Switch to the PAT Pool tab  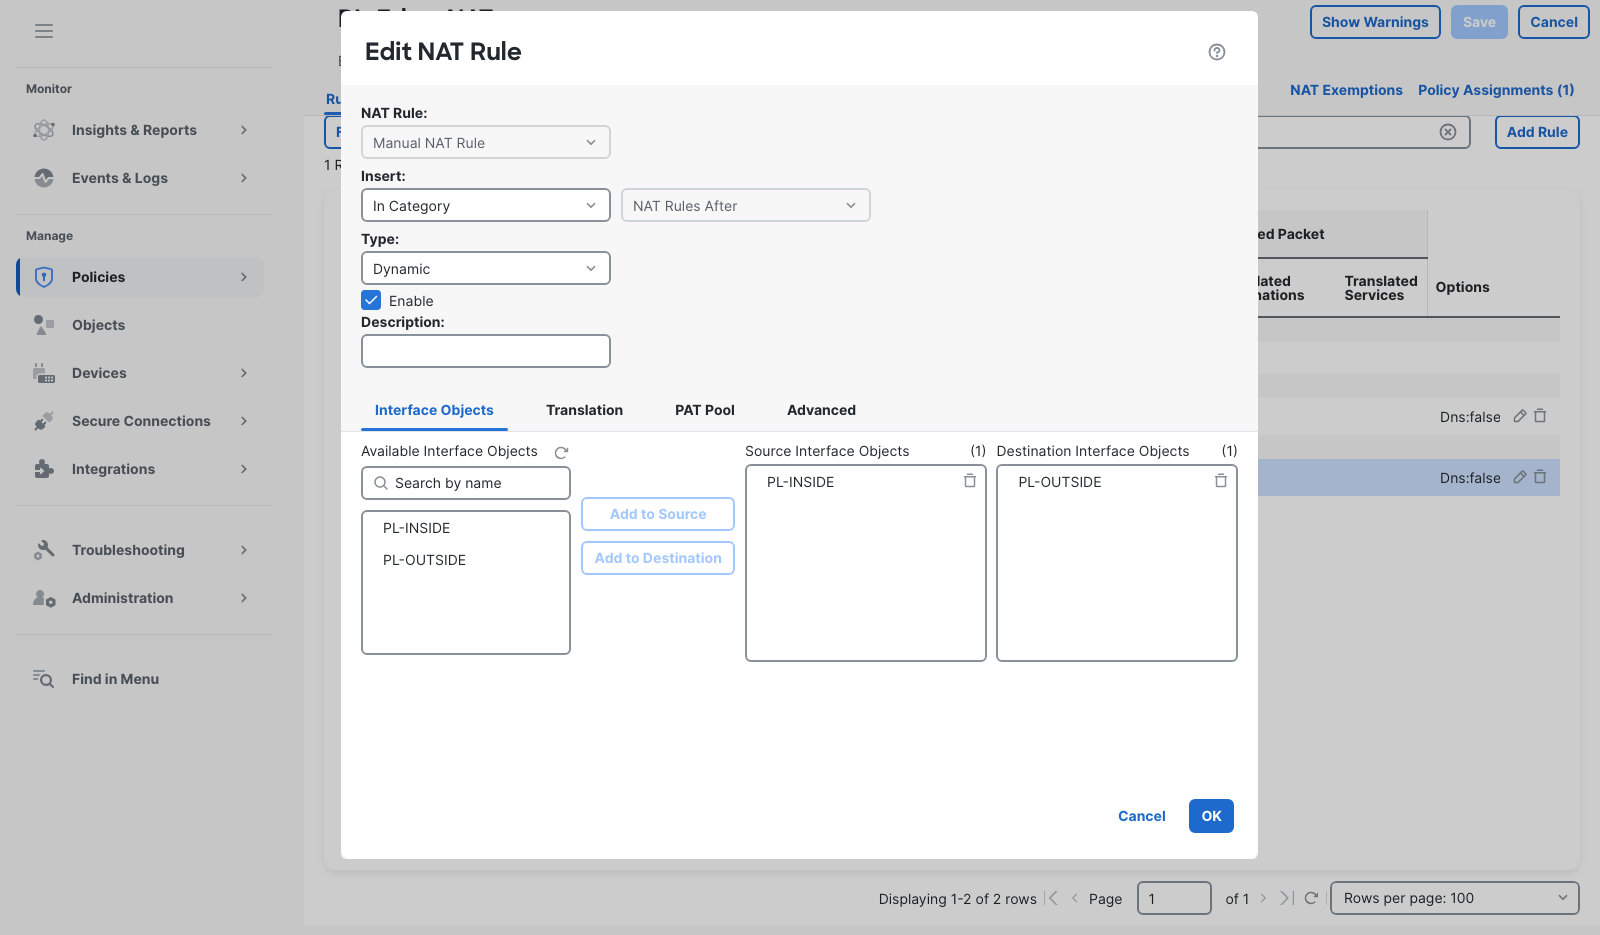[705, 410]
